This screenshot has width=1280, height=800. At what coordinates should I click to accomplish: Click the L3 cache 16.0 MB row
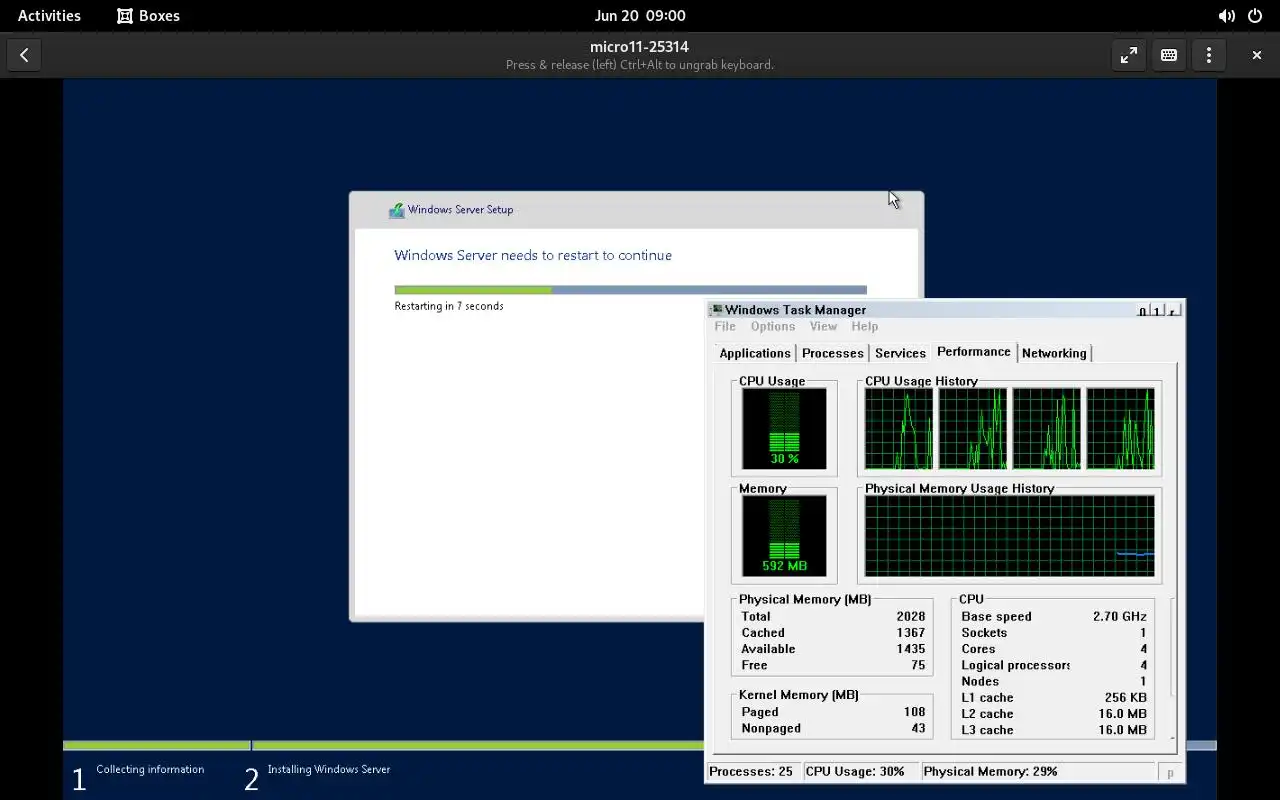point(1054,729)
